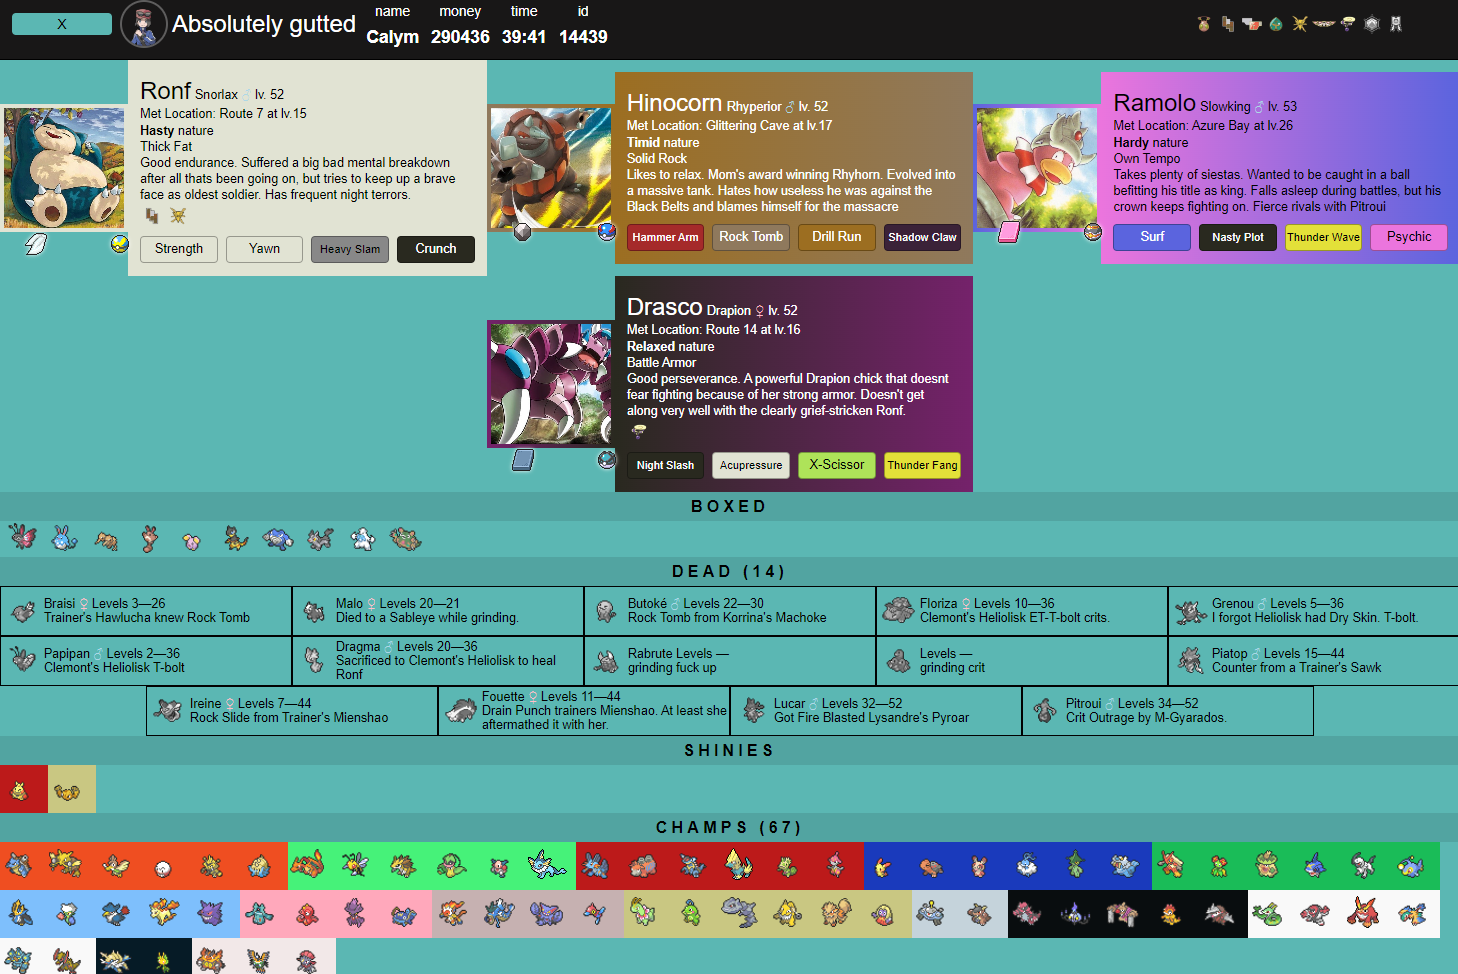1458x974 pixels.
Task: Select boxed Beautifly sprite
Action: point(22,538)
